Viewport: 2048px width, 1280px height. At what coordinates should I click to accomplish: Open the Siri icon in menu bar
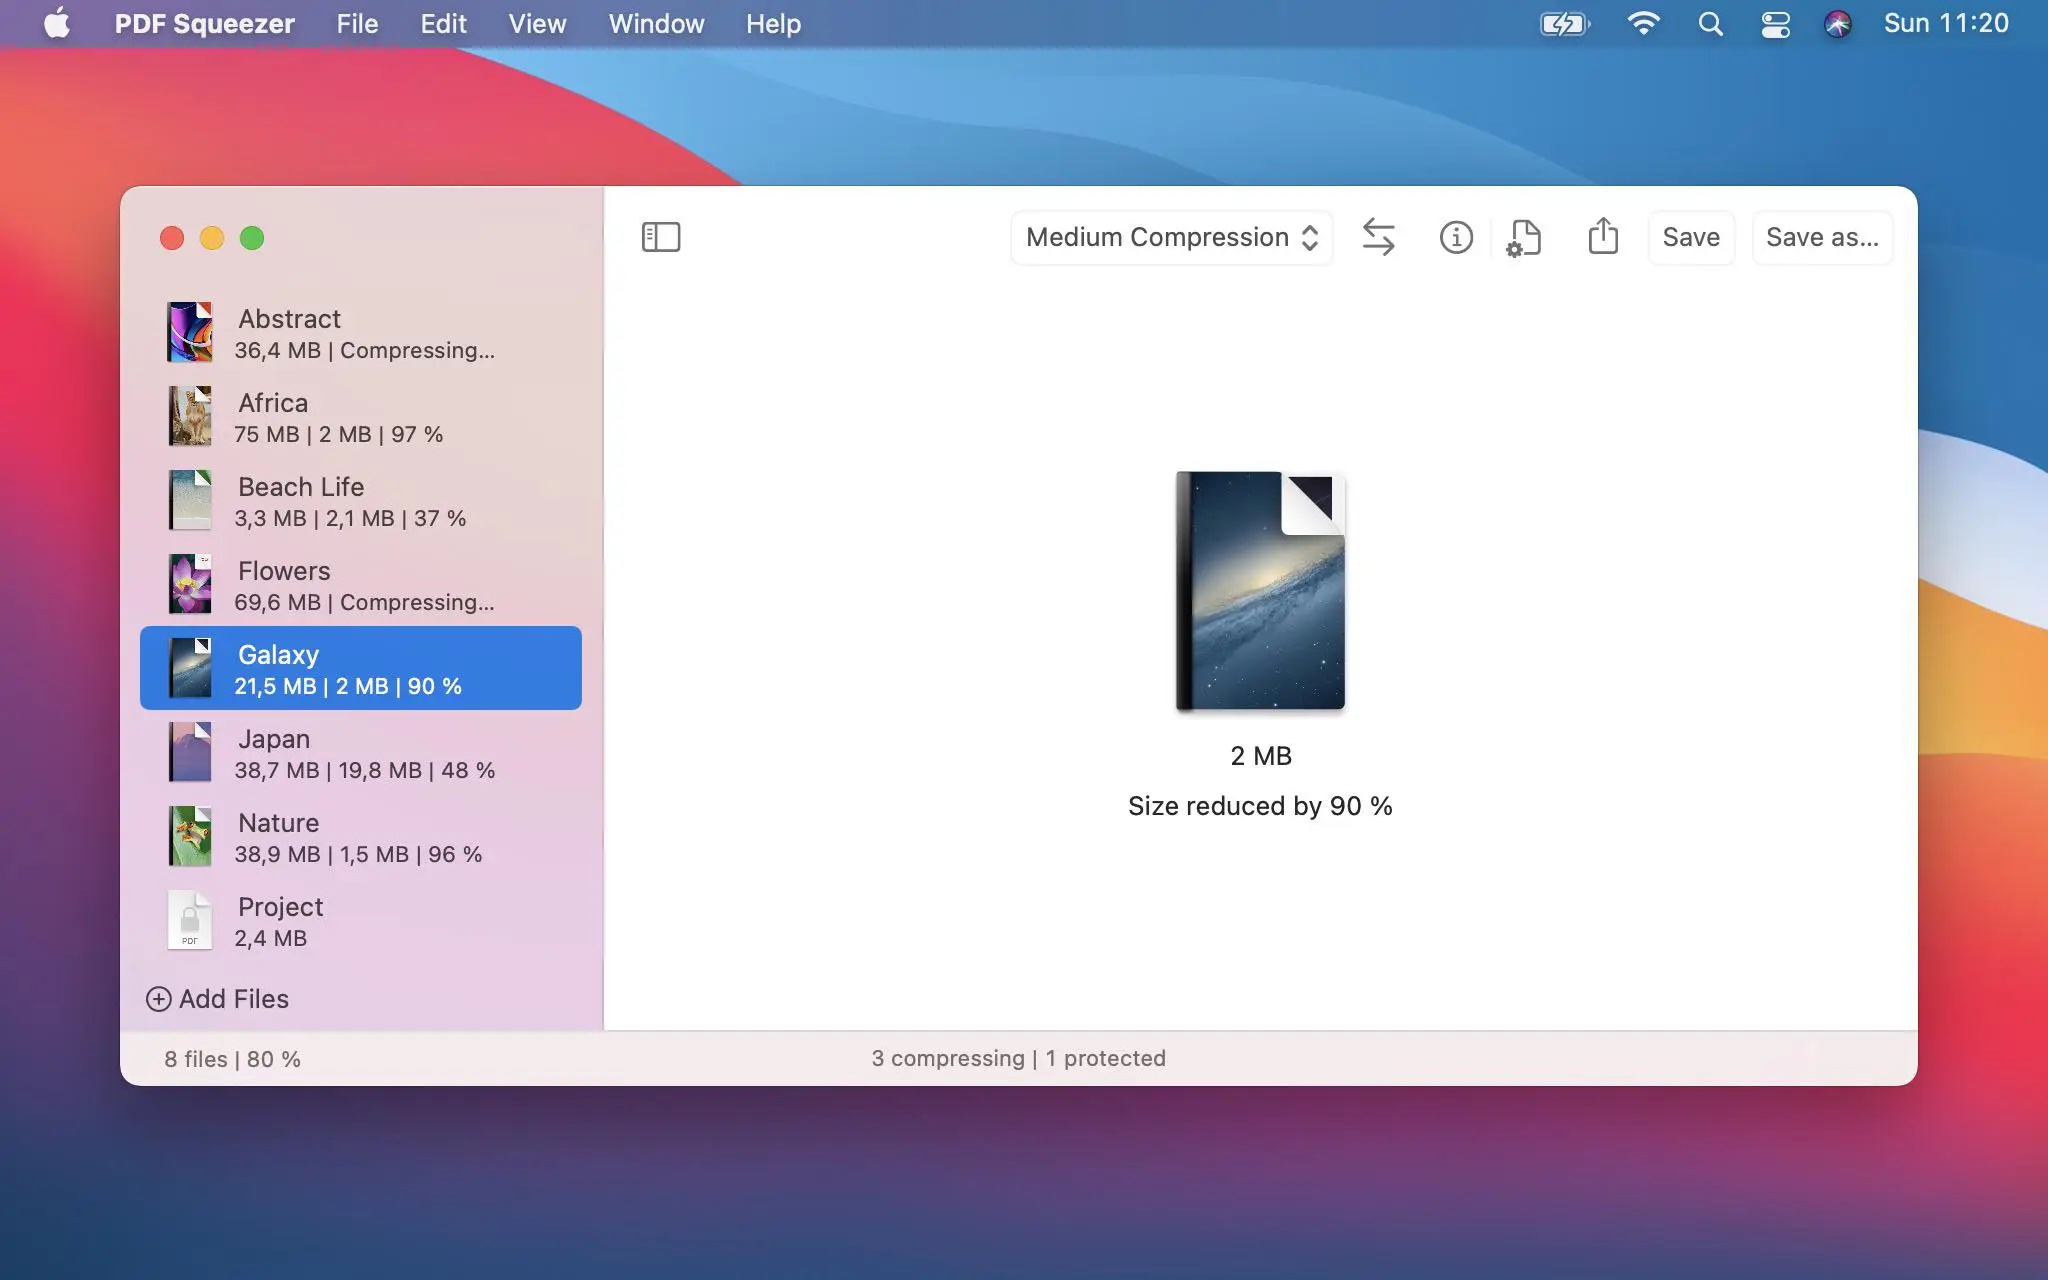[1837, 23]
